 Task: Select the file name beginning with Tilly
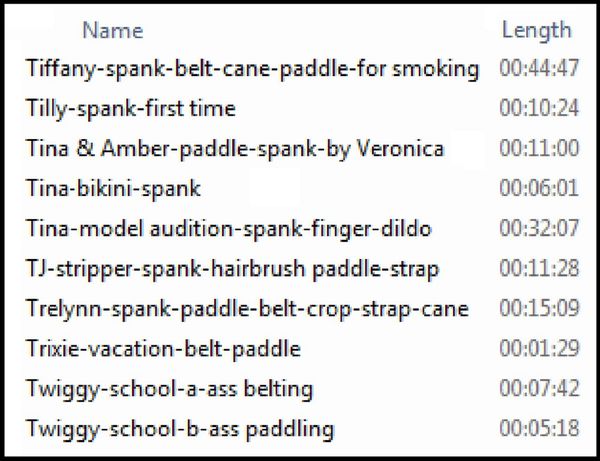(x=130, y=109)
